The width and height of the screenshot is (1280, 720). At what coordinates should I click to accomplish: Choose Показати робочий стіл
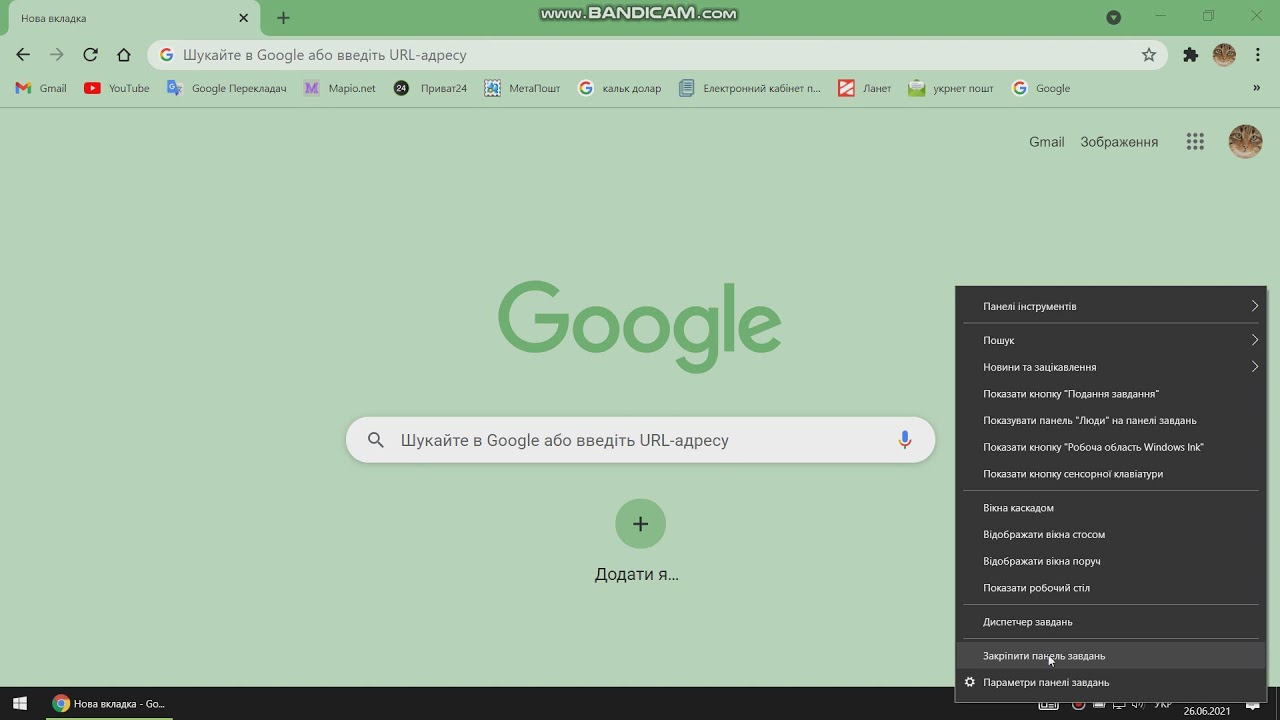tap(1111, 588)
